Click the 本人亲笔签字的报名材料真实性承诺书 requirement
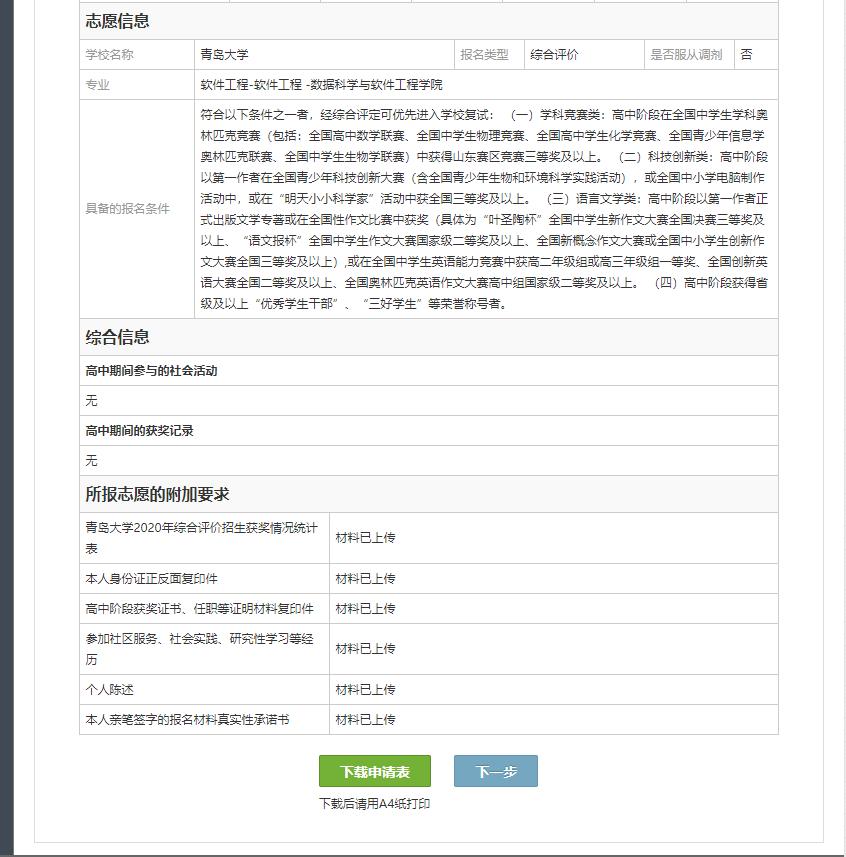Image resolution: width=846 pixels, height=857 pixels. [x=187, y=720]
